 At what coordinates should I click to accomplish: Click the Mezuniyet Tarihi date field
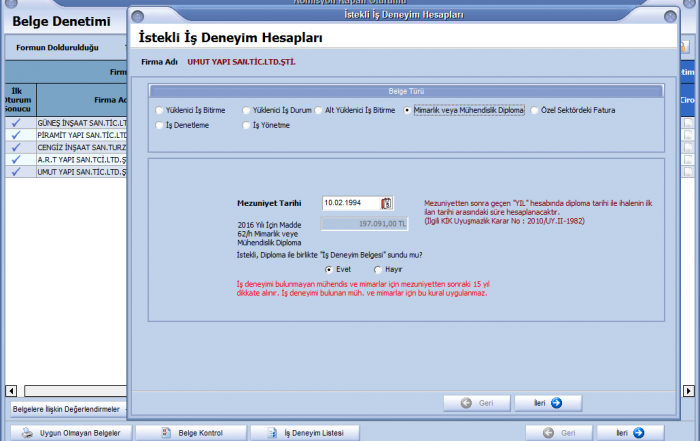pos(350,203)
